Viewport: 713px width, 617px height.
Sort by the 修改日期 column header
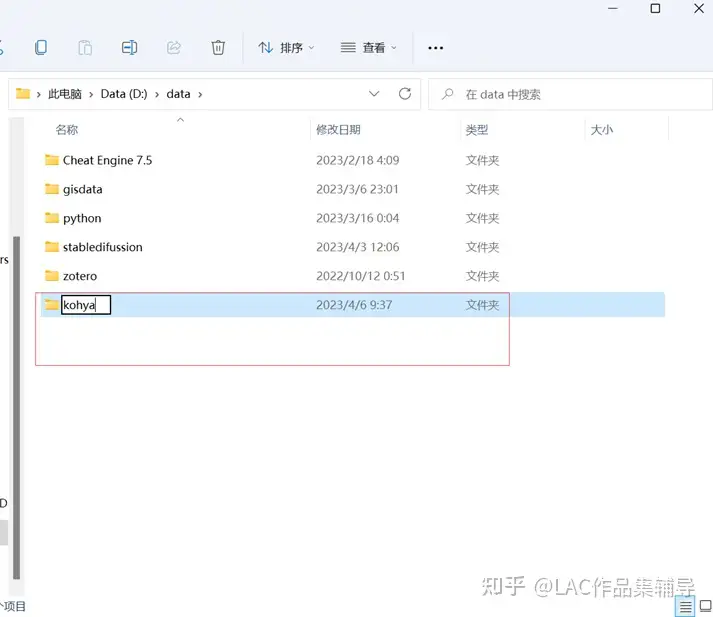(338, 130)
